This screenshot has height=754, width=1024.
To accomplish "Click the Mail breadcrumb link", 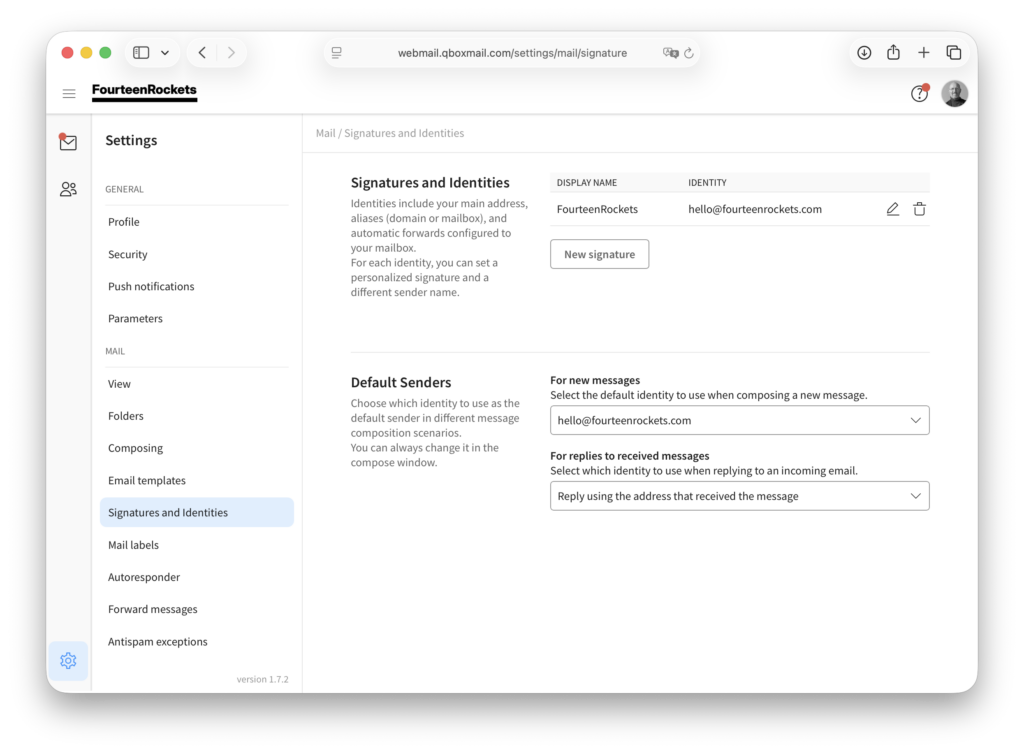I will (x=325, y=133).
